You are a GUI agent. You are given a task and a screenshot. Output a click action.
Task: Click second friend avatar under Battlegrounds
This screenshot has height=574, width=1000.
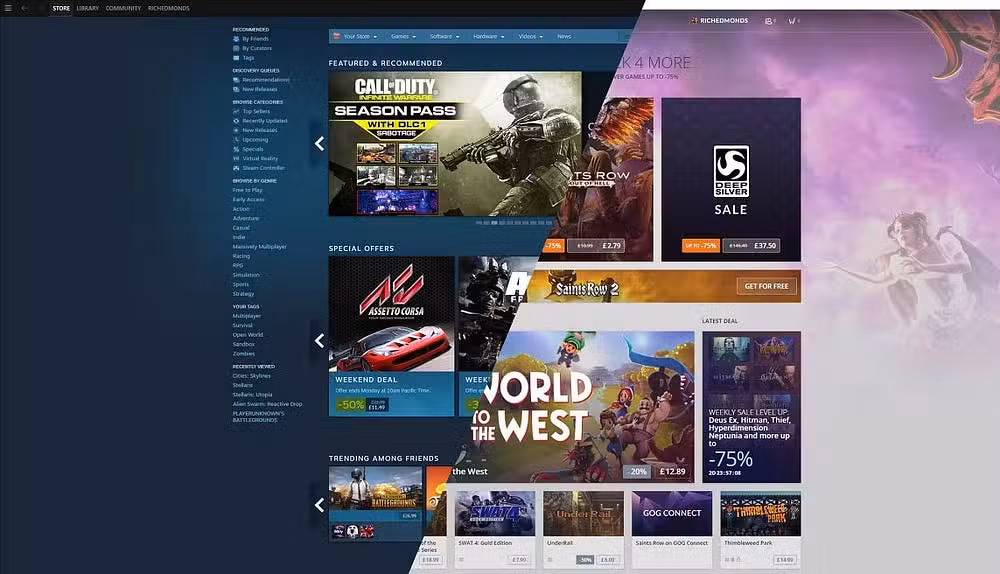pyautogui.click(x=353, y=531)
